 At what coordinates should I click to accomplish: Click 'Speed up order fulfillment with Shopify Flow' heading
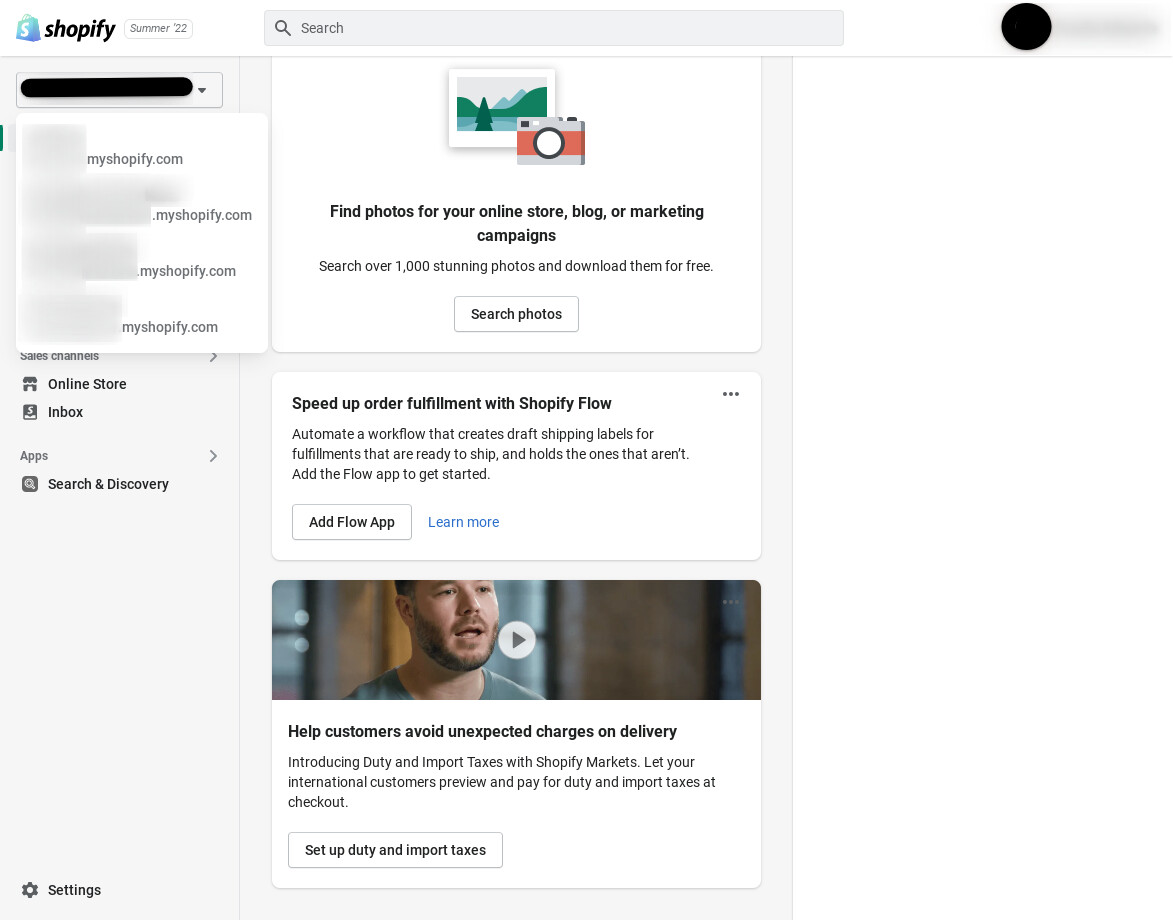coord(452,404)
